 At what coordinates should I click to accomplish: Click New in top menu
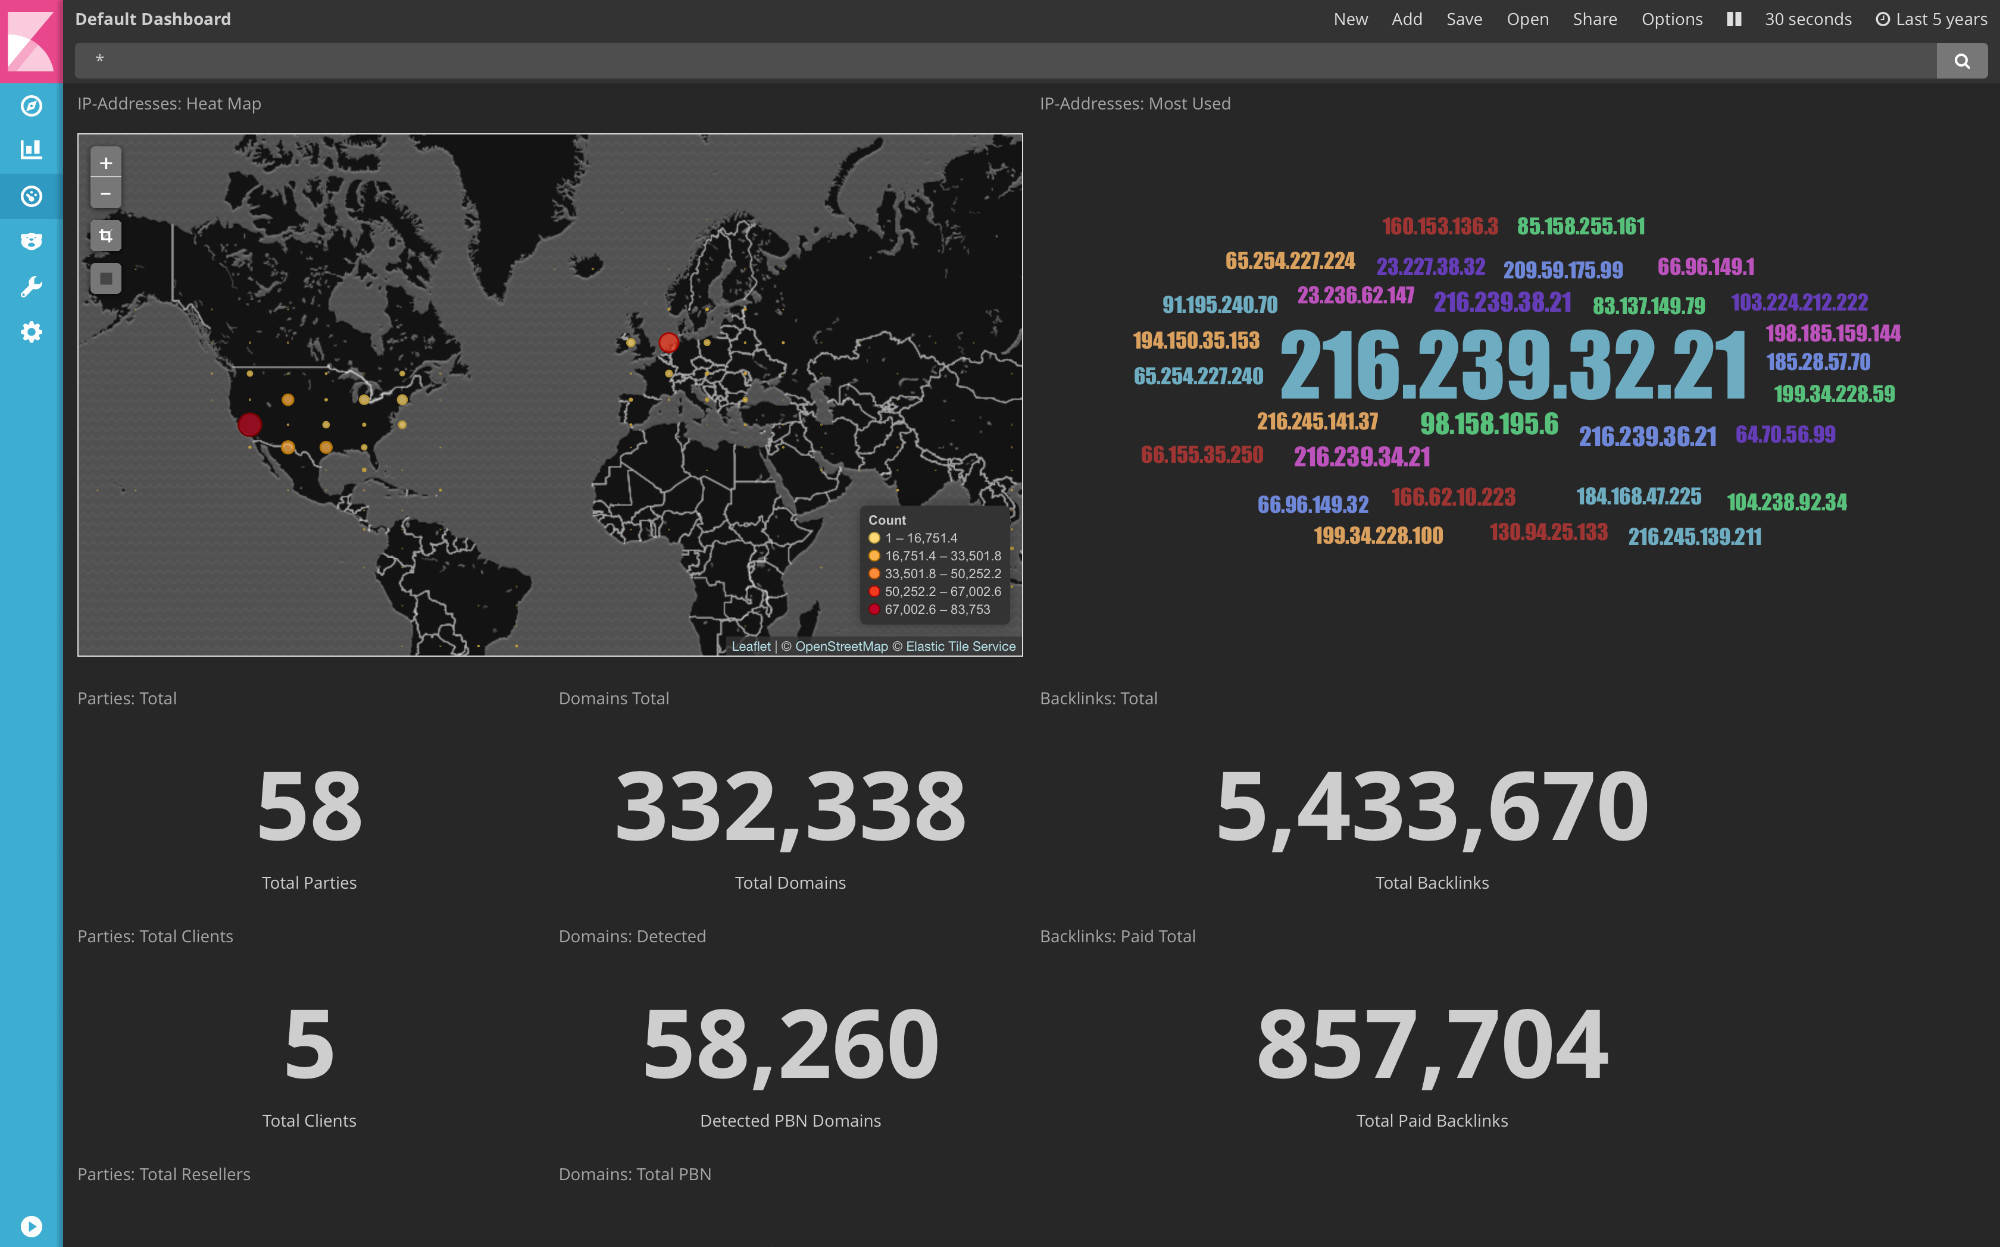(x=1350, y=19)
